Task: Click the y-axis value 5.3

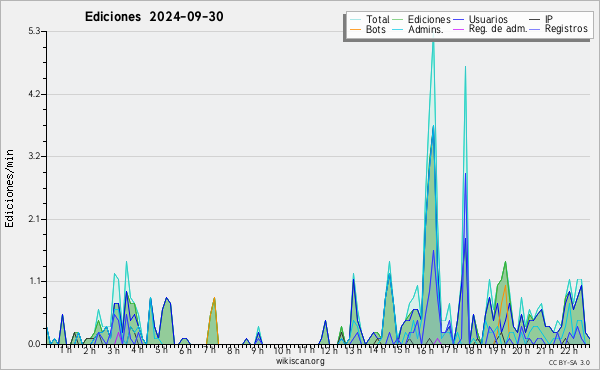Action: pos(34,31)
